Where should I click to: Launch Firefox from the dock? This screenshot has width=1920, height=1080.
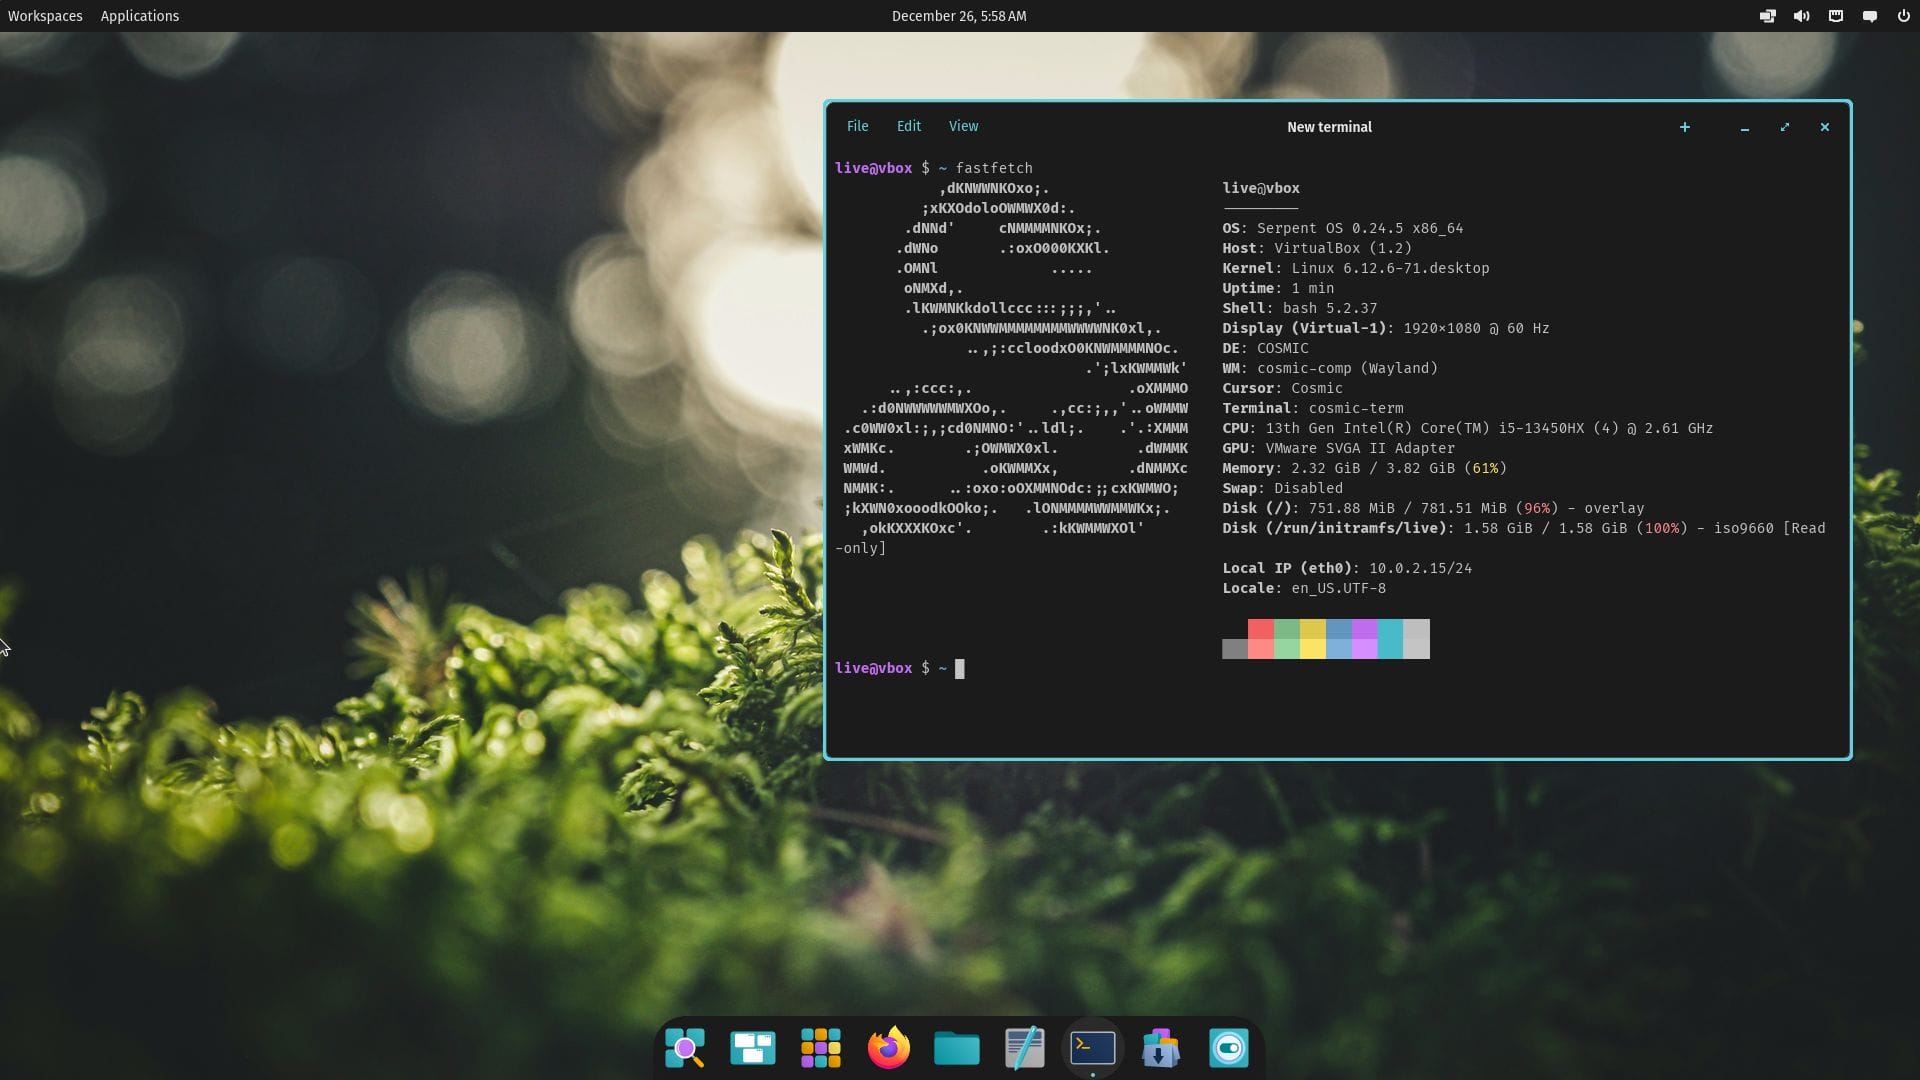889,1048
